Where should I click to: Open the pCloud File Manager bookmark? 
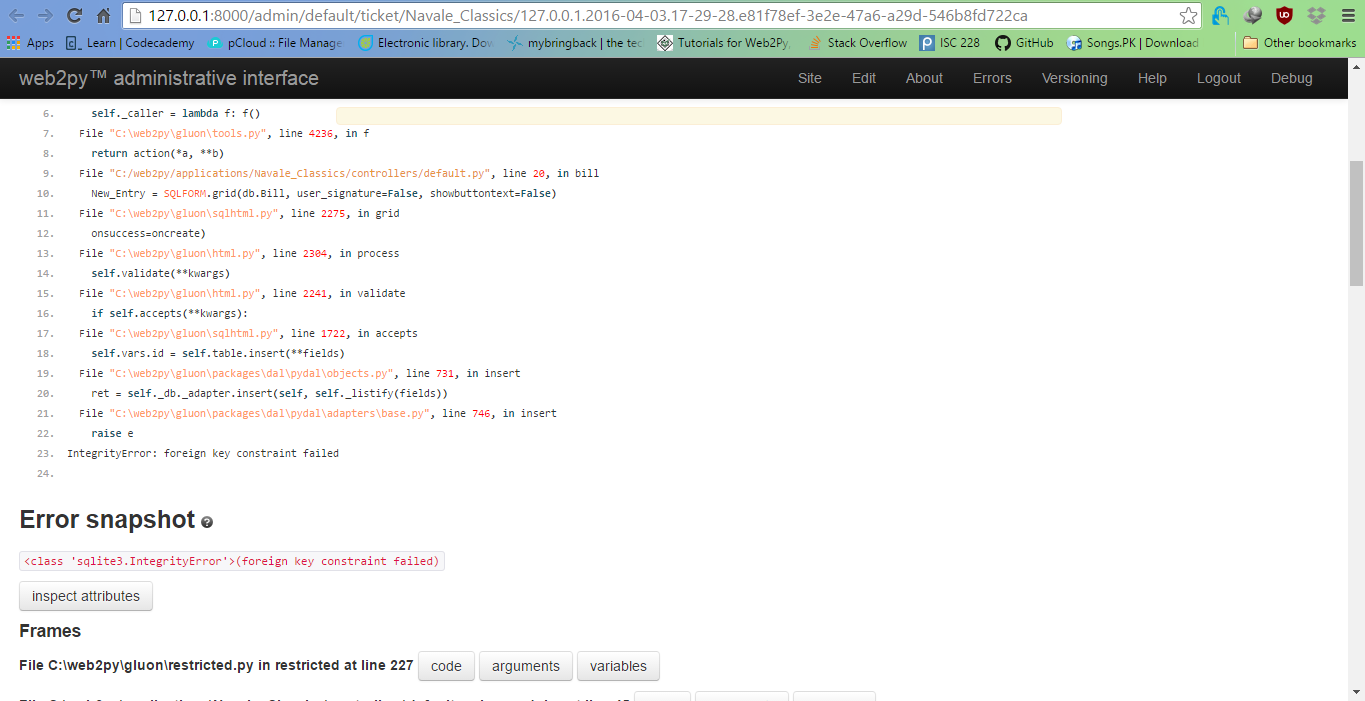(275, 43)
